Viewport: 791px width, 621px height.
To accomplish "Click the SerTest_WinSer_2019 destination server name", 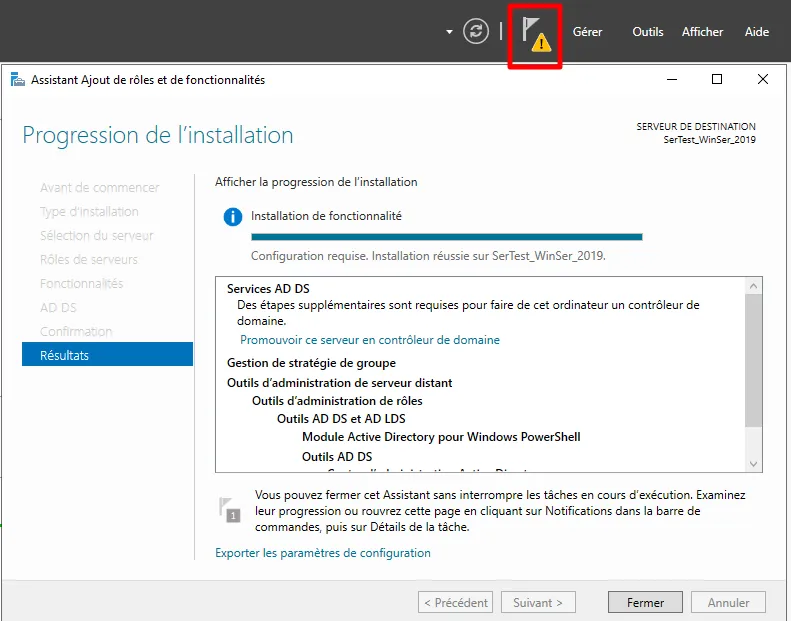I will tap(709, 140).
